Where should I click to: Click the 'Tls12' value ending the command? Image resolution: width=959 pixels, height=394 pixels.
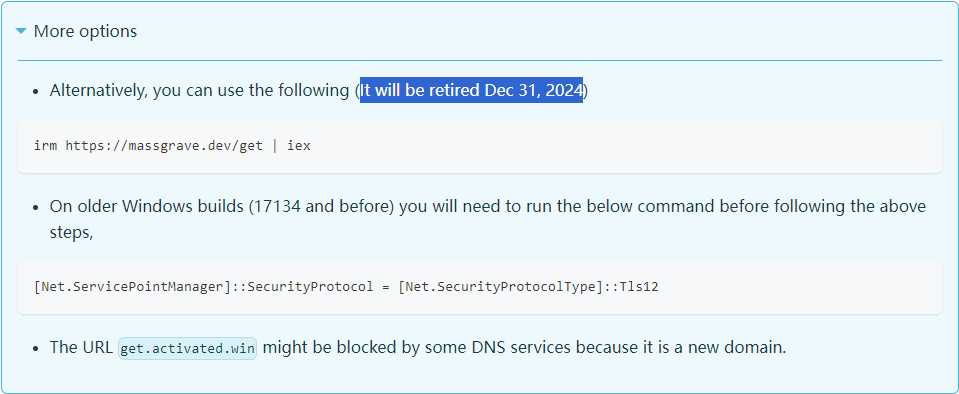(x=639, y=286)
